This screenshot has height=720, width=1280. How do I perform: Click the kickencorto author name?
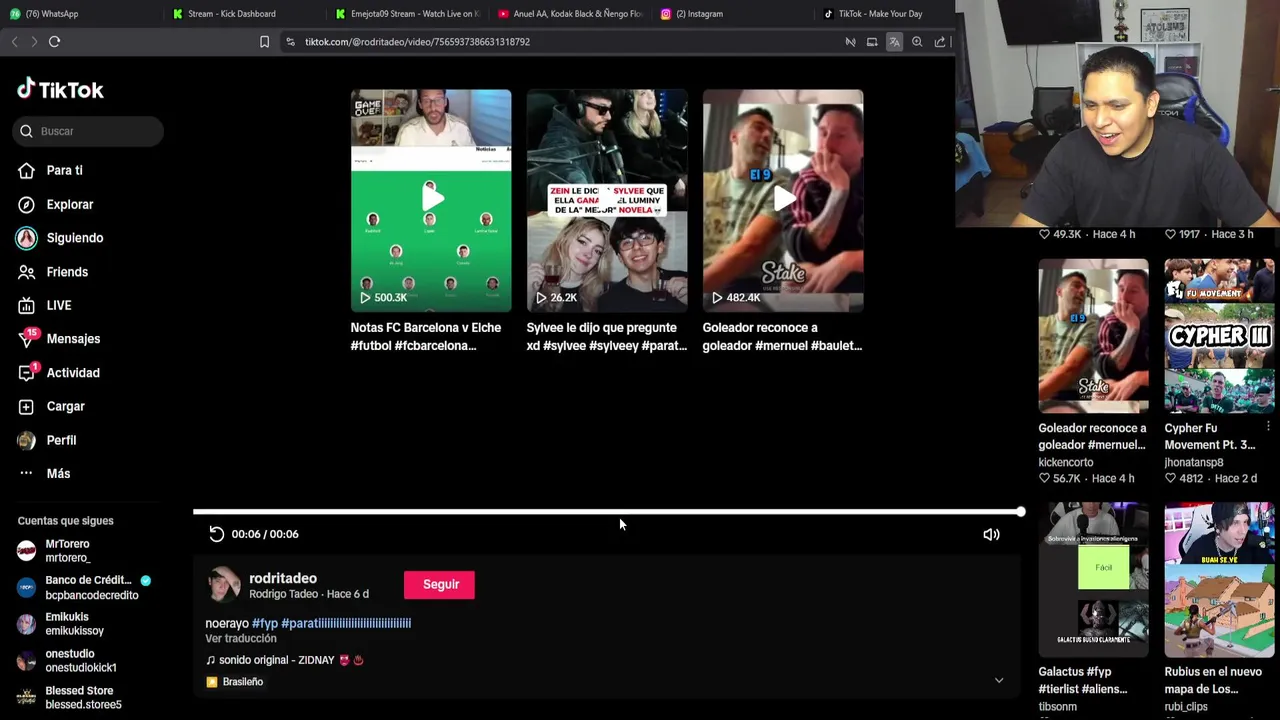1066,463
